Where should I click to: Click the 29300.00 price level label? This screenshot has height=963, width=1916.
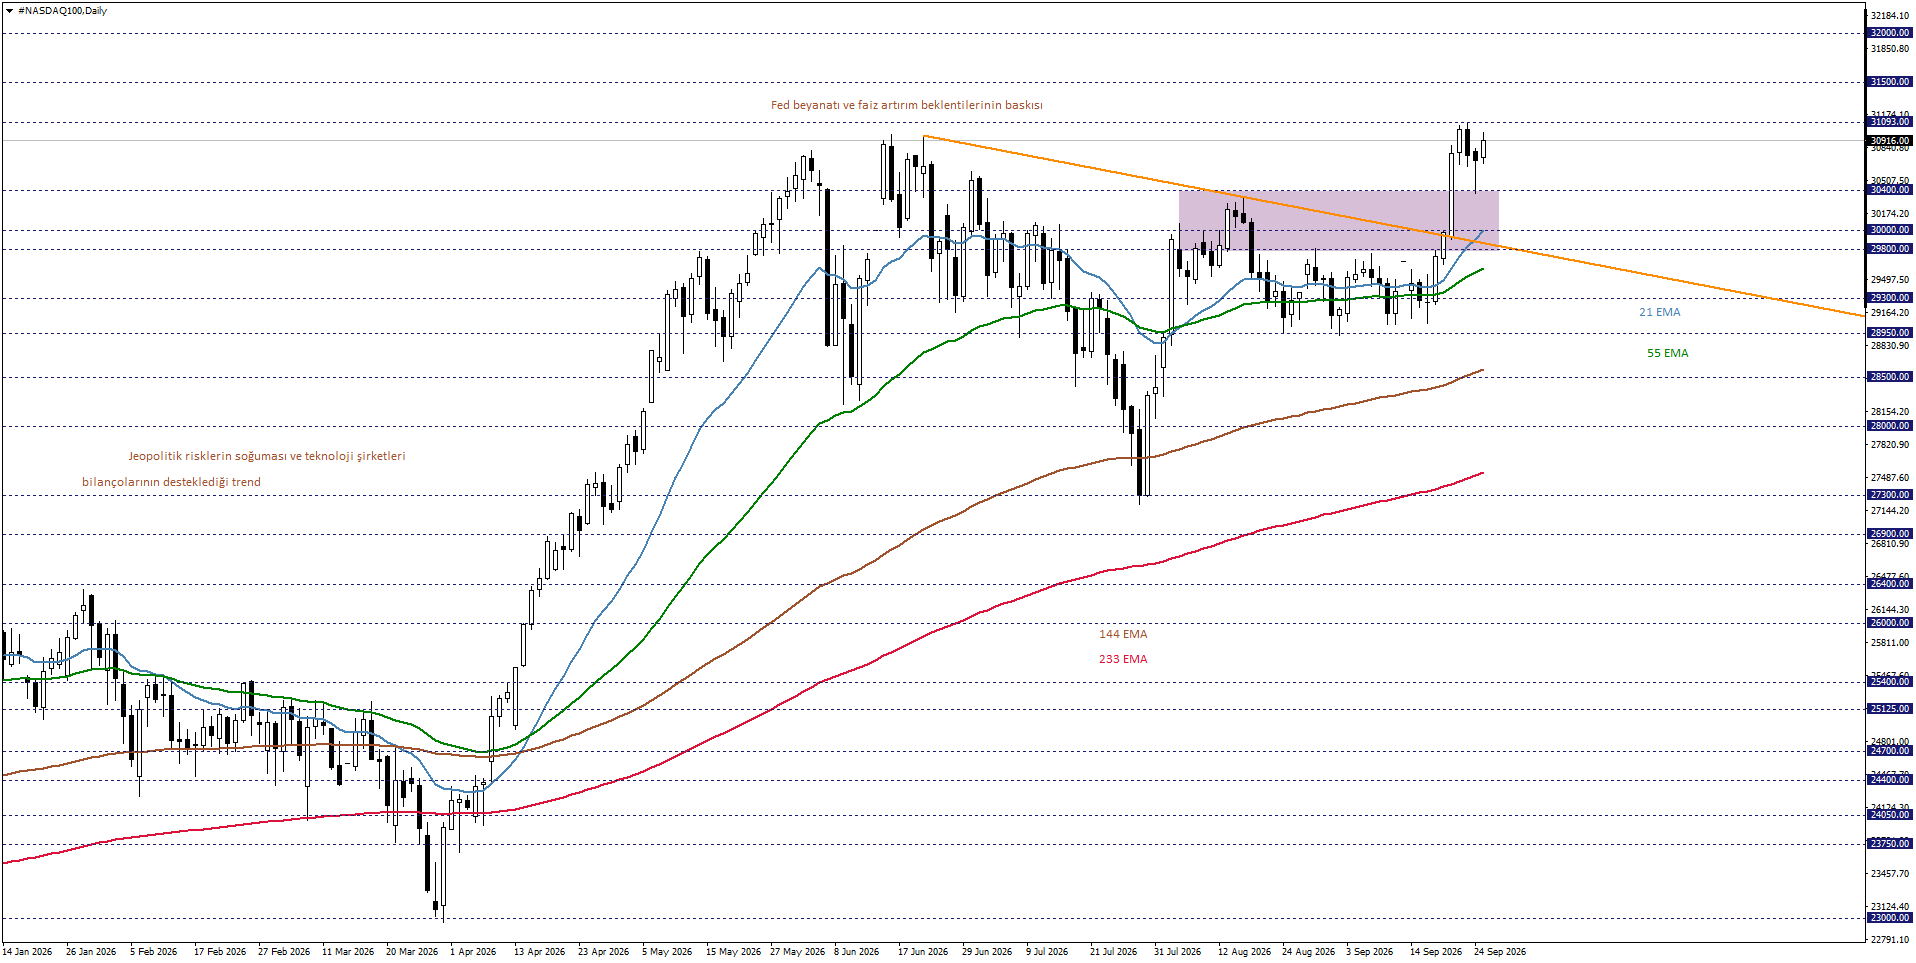coord(1889,298)
